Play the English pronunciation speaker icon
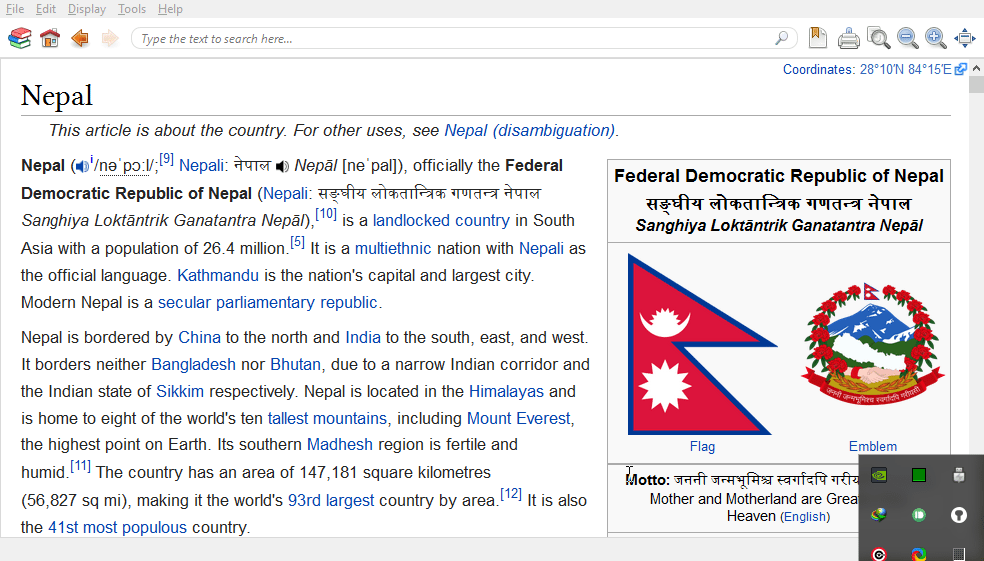984x561 pixels. (82, 166)
